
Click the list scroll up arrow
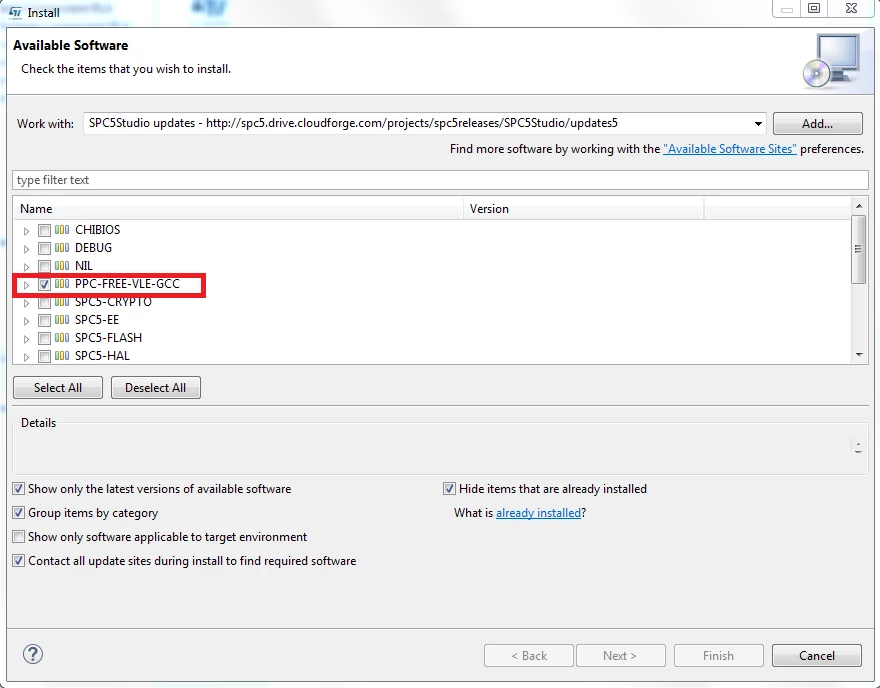(859, 207)
